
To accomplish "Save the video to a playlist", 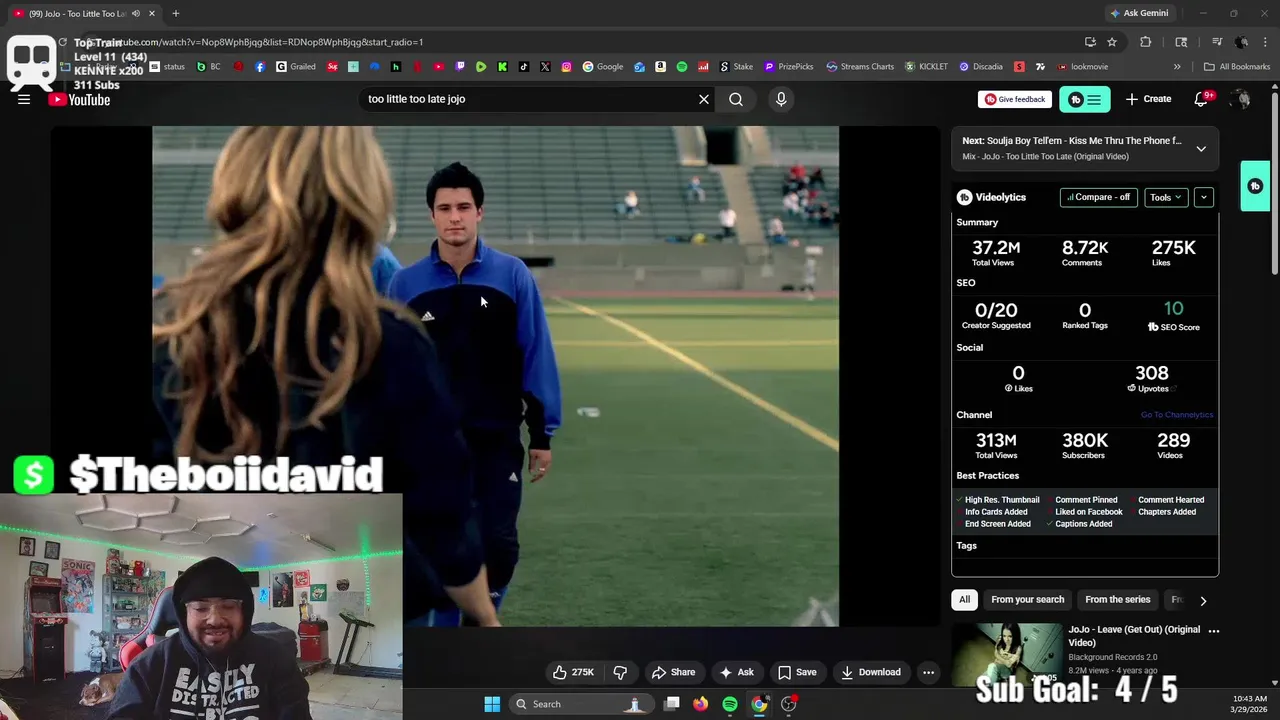I will [x=797, y=672].
